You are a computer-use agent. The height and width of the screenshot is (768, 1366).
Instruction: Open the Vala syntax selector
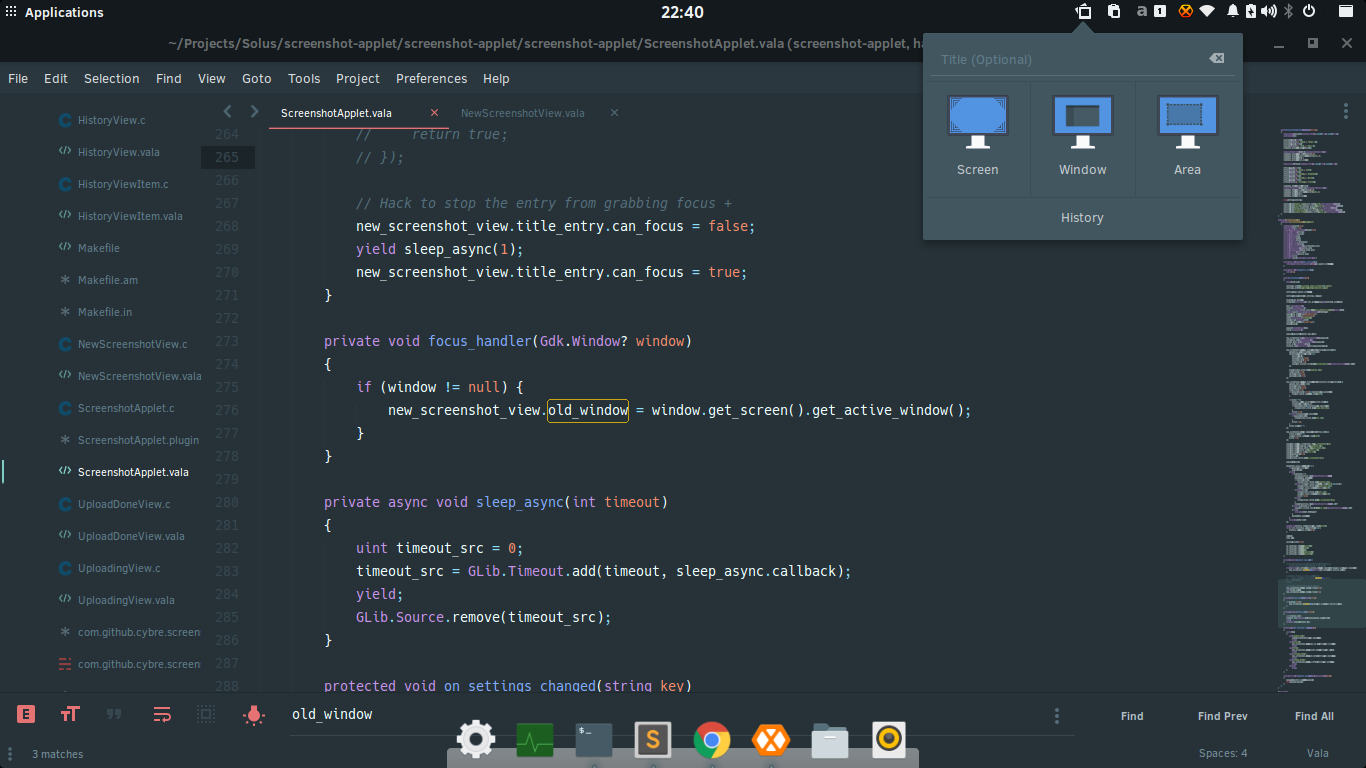point(1317,754)
